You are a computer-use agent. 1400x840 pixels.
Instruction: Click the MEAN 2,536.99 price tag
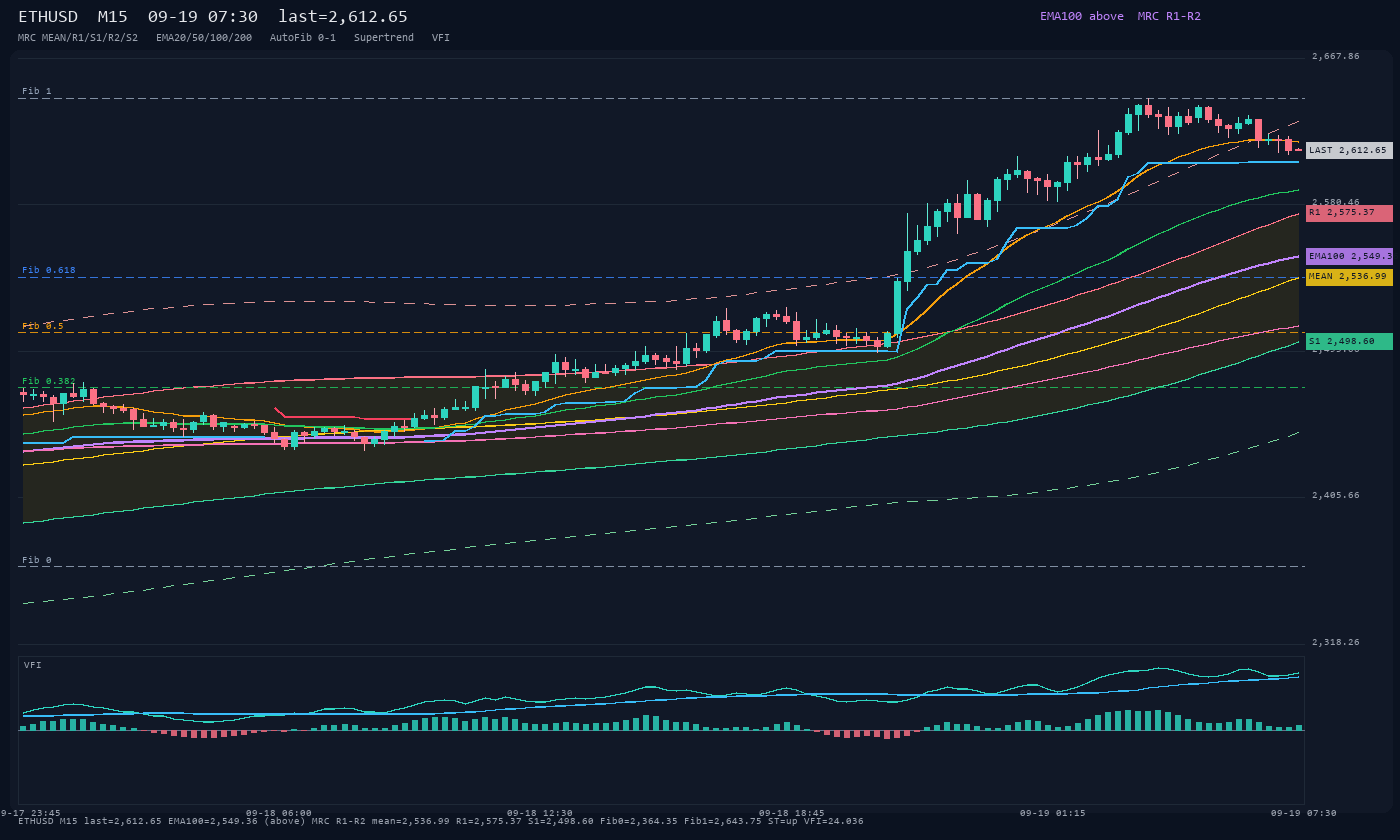click(x=1349, y=277)
